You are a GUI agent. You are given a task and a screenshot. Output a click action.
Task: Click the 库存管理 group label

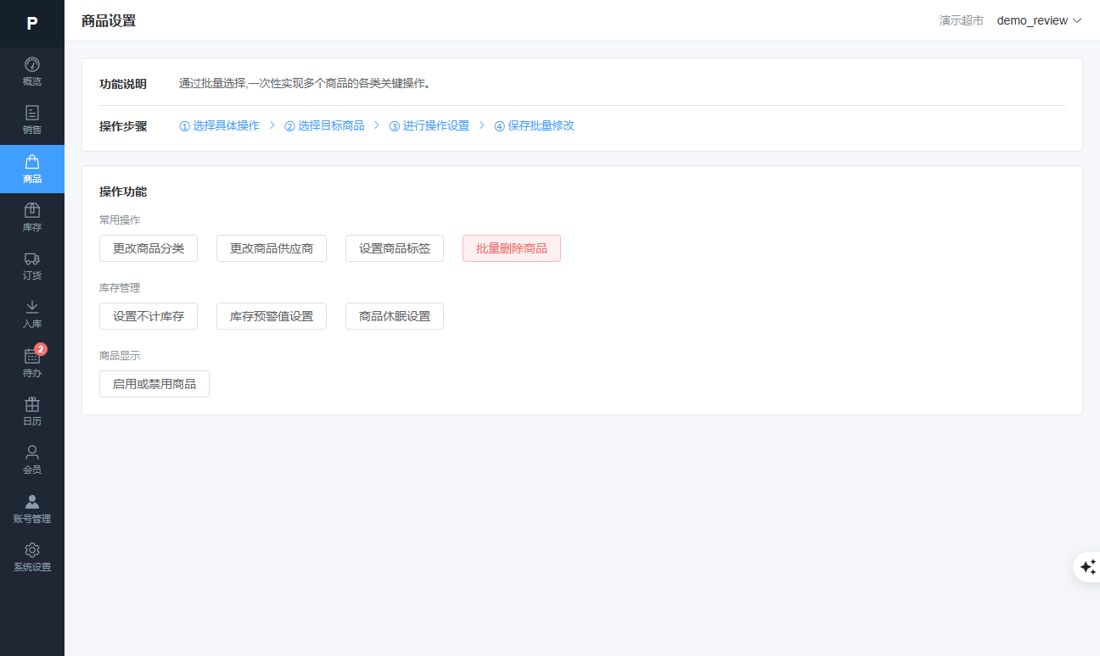(x=119, y=288)
